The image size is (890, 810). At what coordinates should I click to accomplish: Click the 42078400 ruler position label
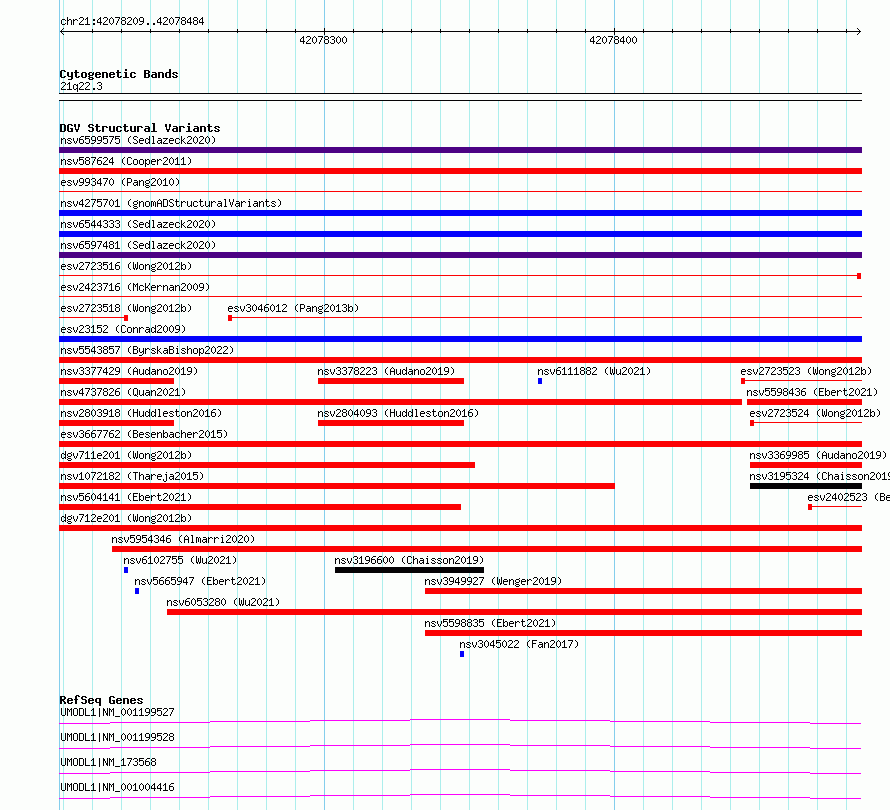coord(613,40)
